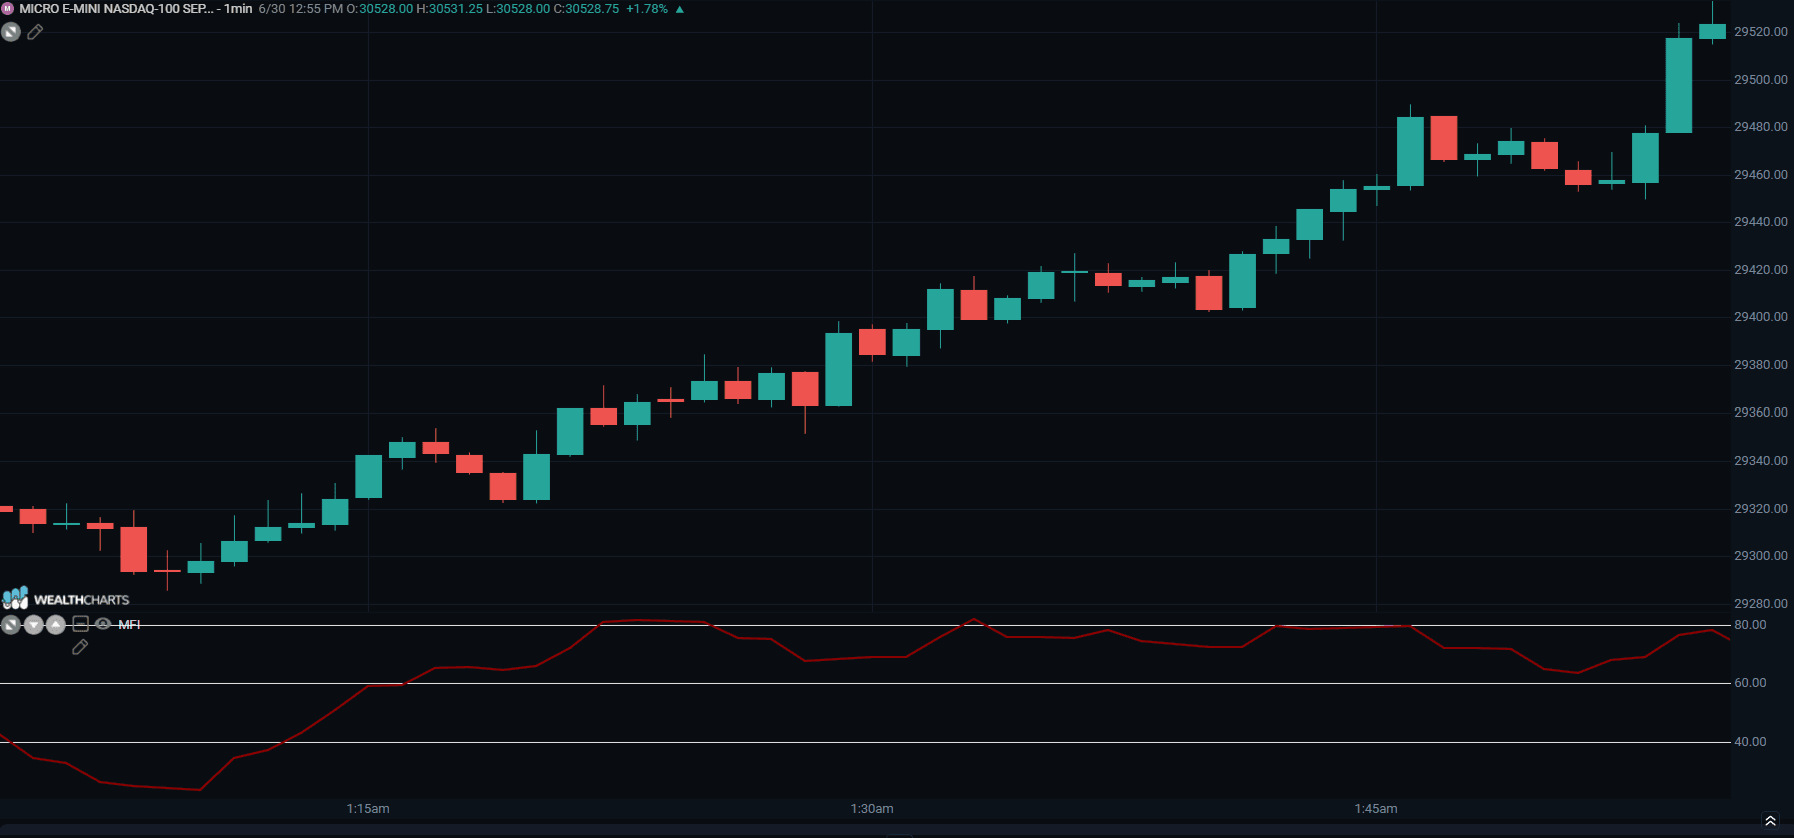Click the 29280.00 price axis label
This screenshot has width=1794, height=838.
[1761, 604]
